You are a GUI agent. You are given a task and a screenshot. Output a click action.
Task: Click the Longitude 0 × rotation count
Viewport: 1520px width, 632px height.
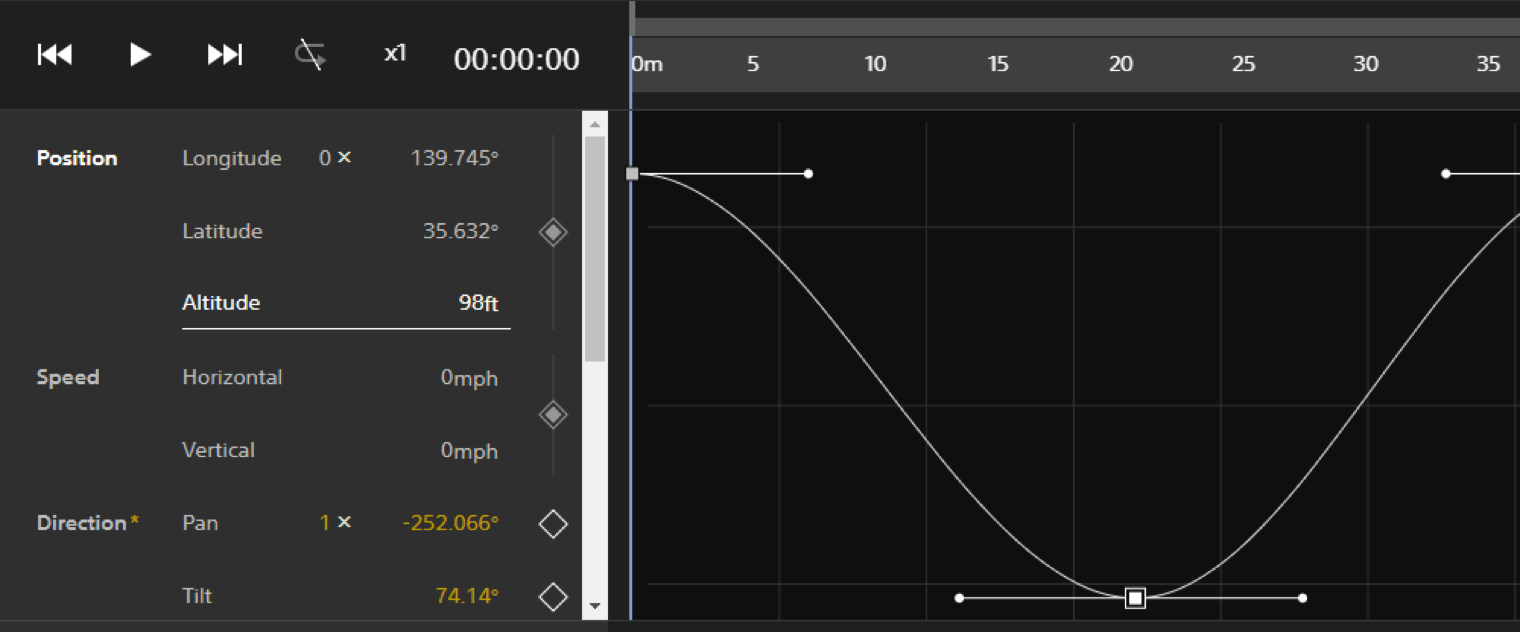[335, 158]
